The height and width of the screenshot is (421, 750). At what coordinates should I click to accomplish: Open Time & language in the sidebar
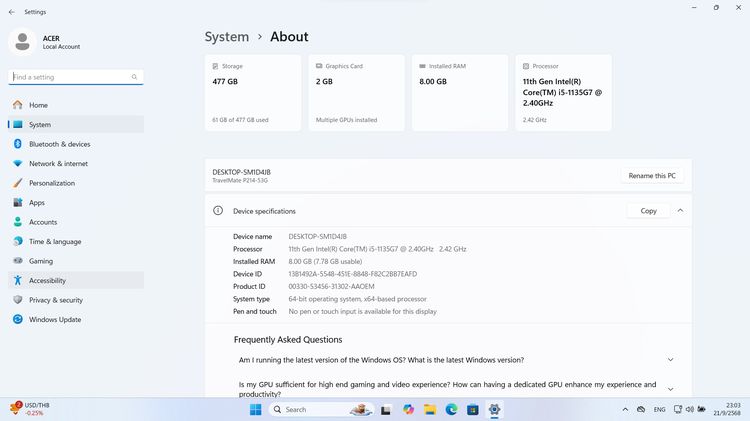tap(55, 241)
